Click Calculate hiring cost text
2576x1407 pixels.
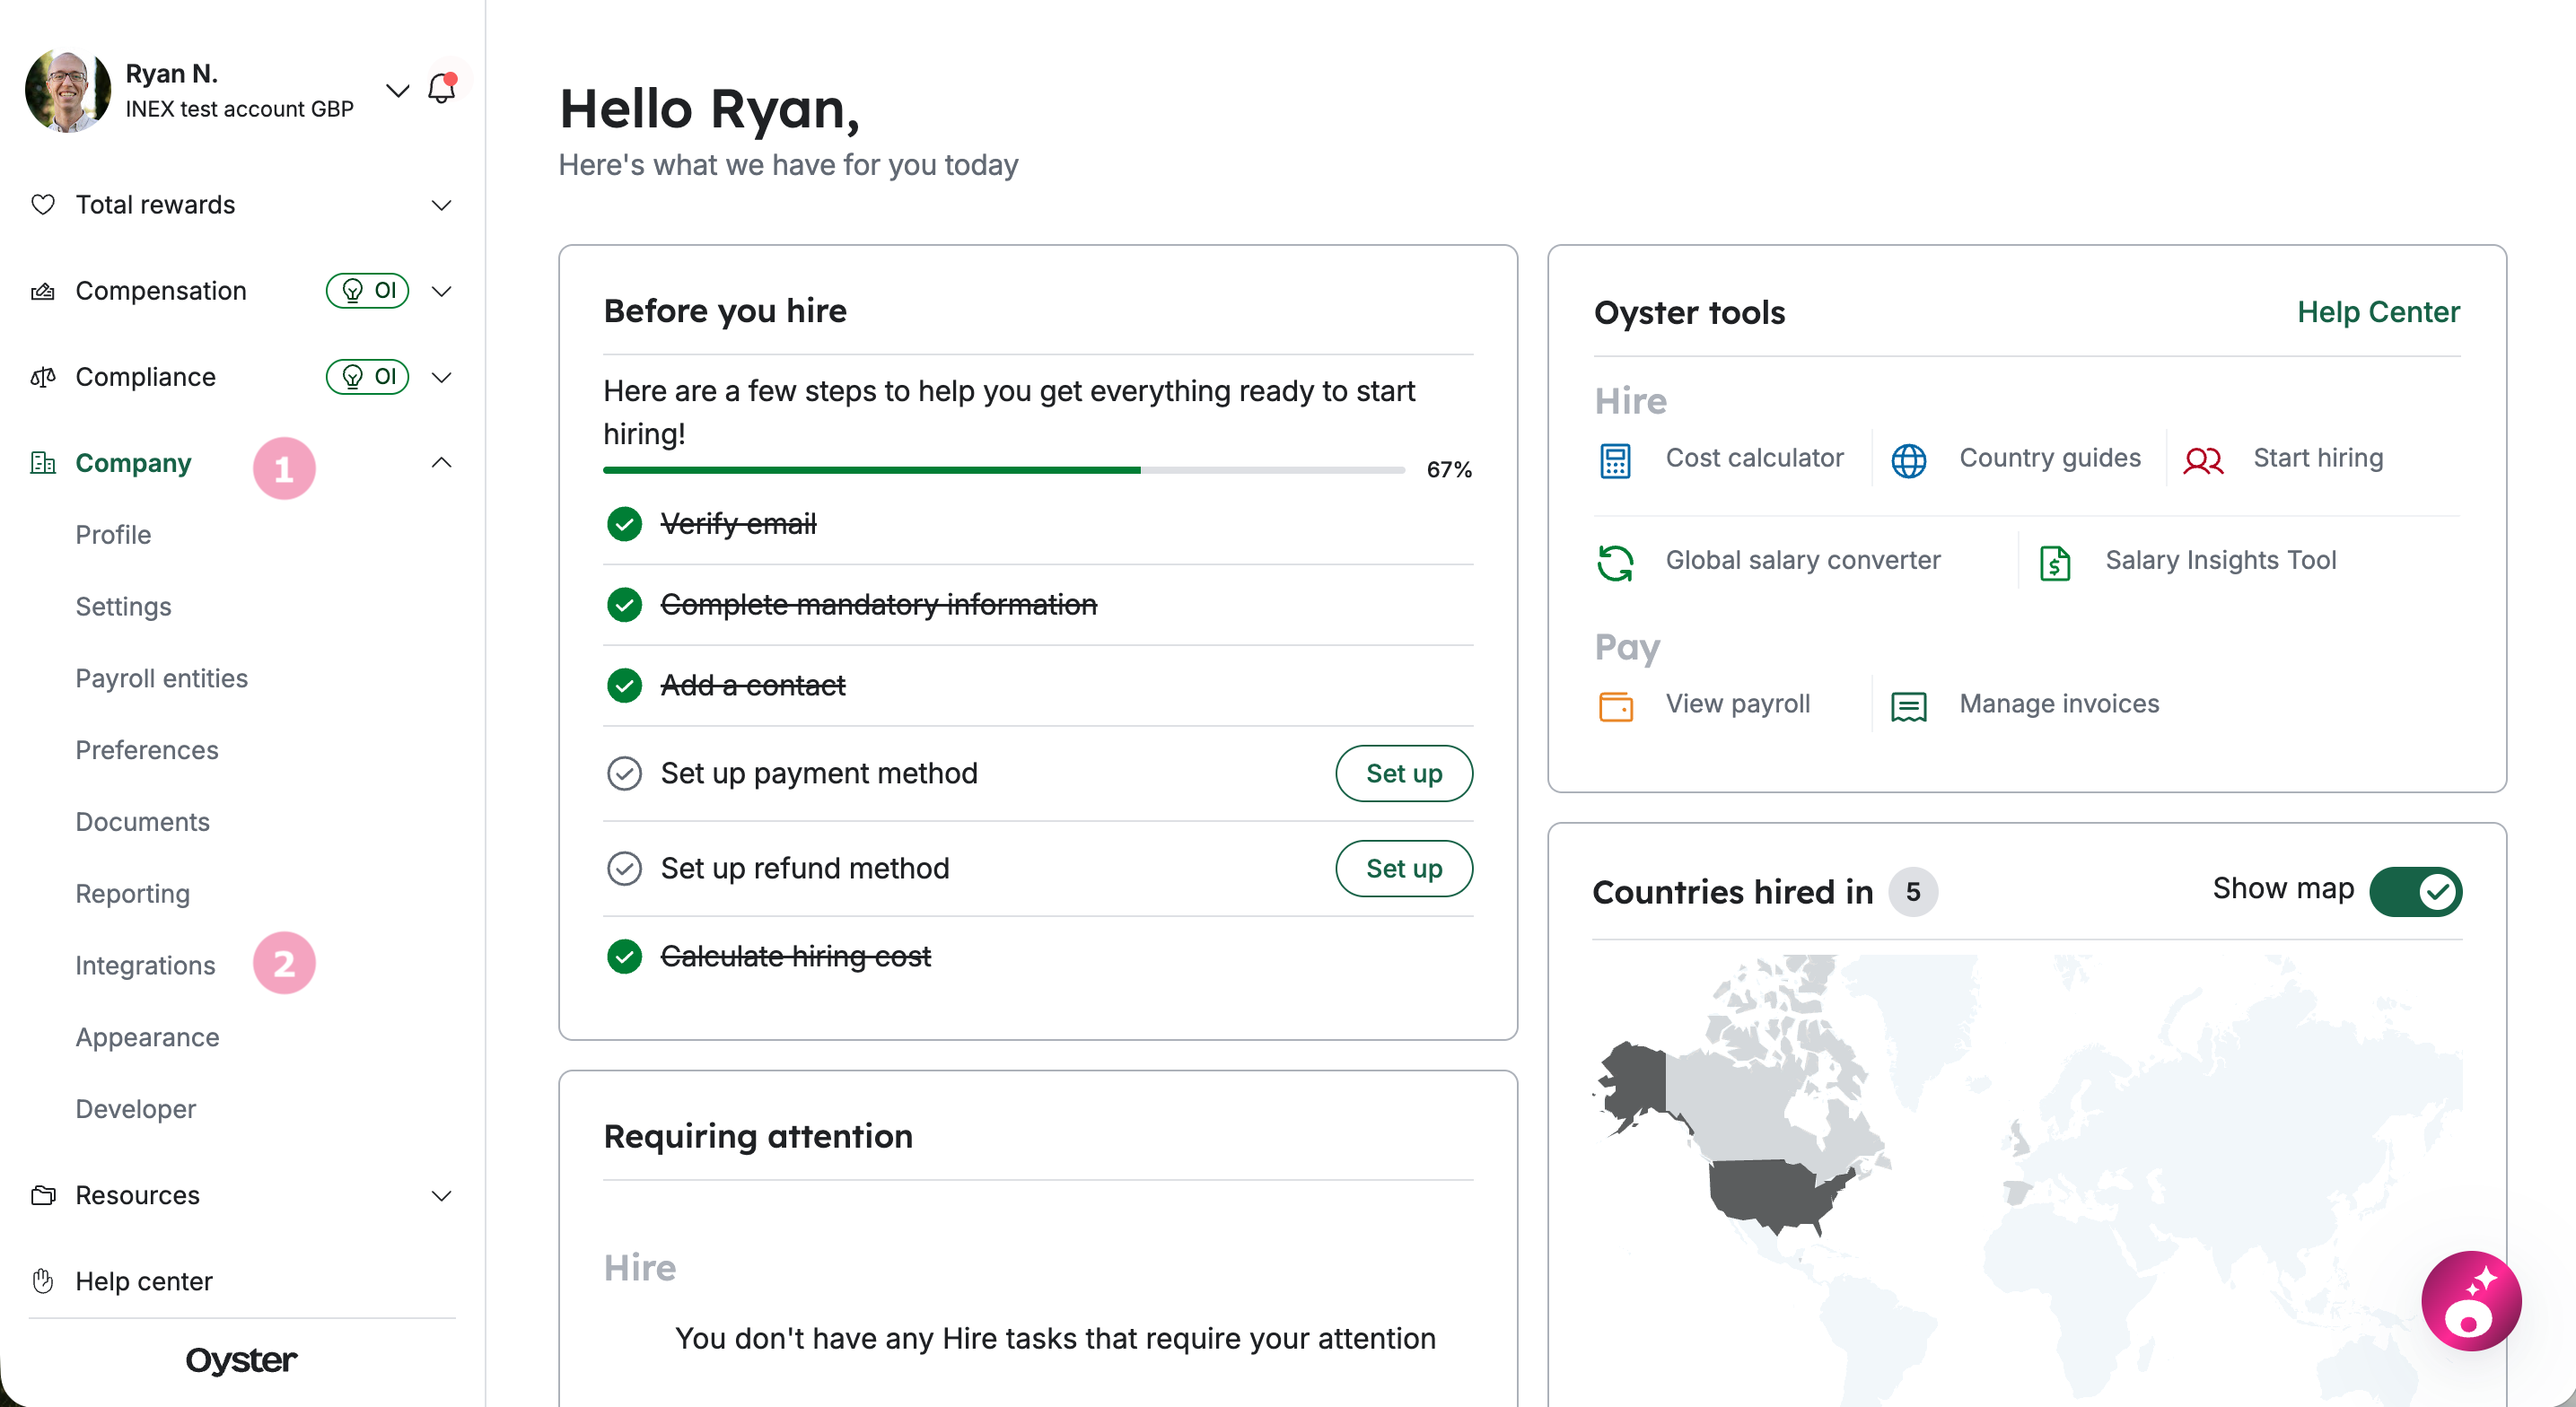[x=795, y=957]
